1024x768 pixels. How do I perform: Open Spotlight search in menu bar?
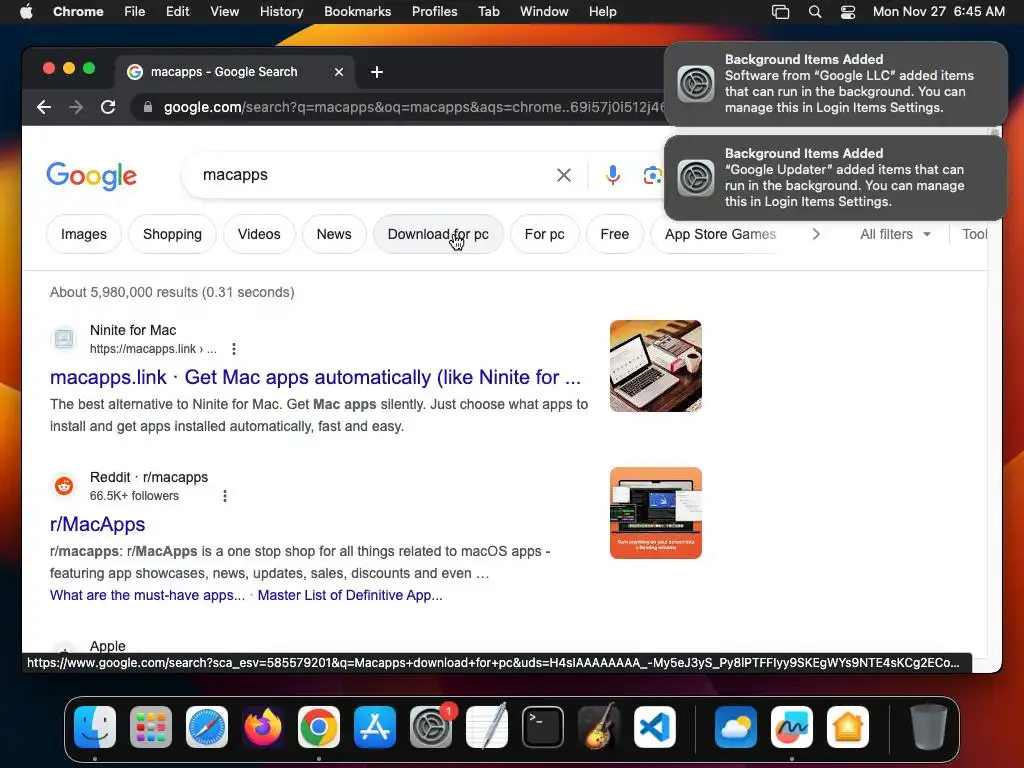[x=814, y=12]
